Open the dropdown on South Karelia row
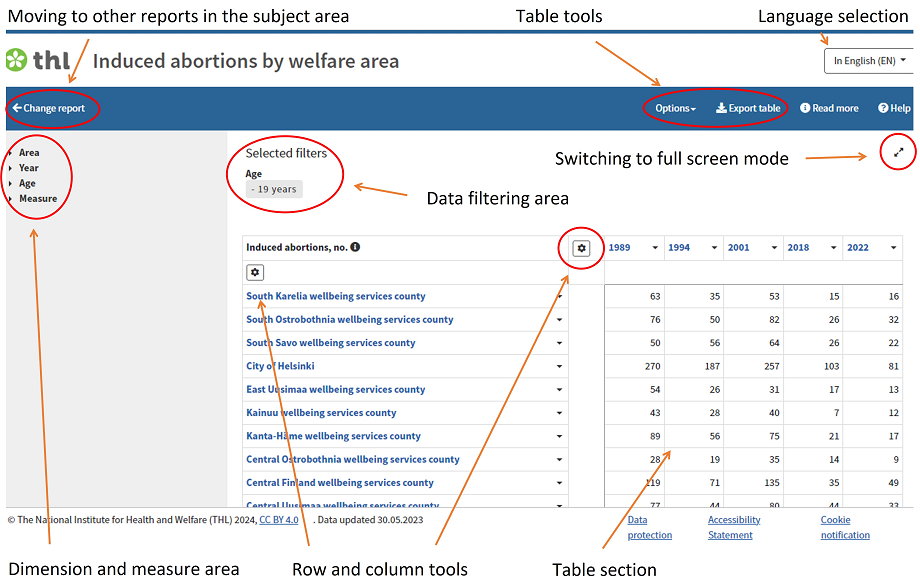This screenshot has width=920, height=585. coord(561,295)
